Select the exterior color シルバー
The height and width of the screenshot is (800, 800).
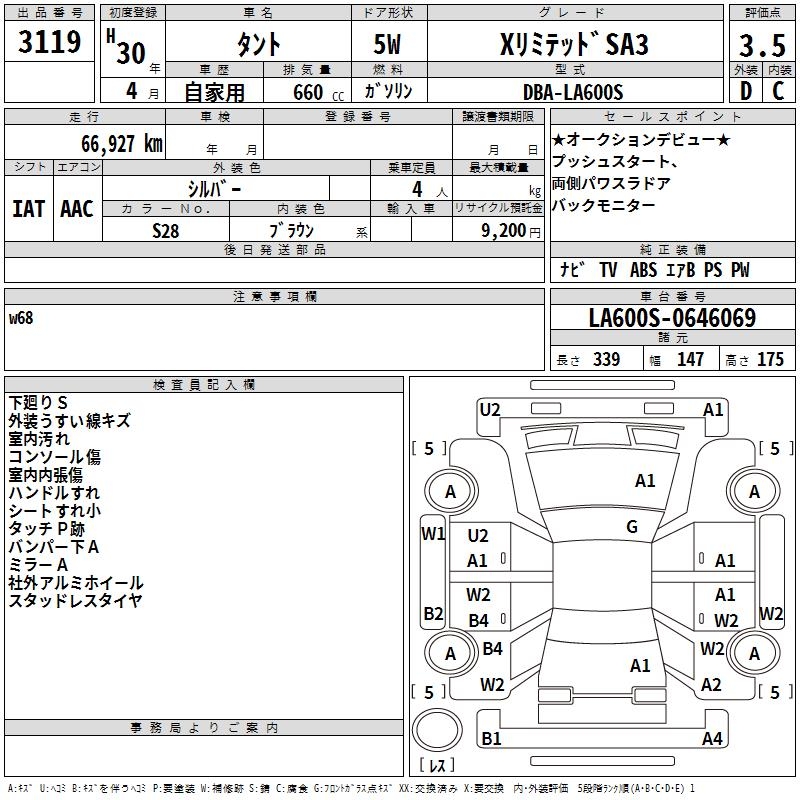tap(214, 189)
